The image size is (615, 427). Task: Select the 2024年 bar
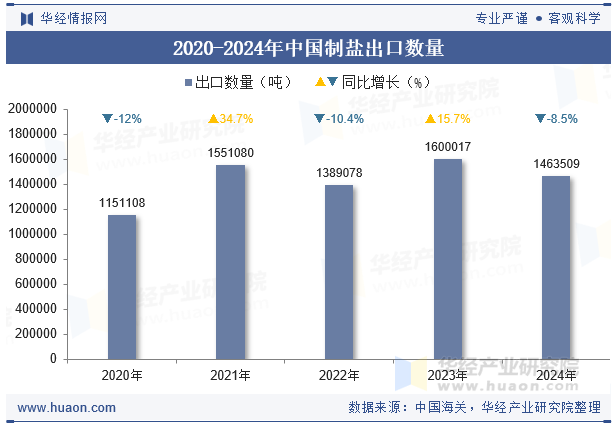[556, 267]
